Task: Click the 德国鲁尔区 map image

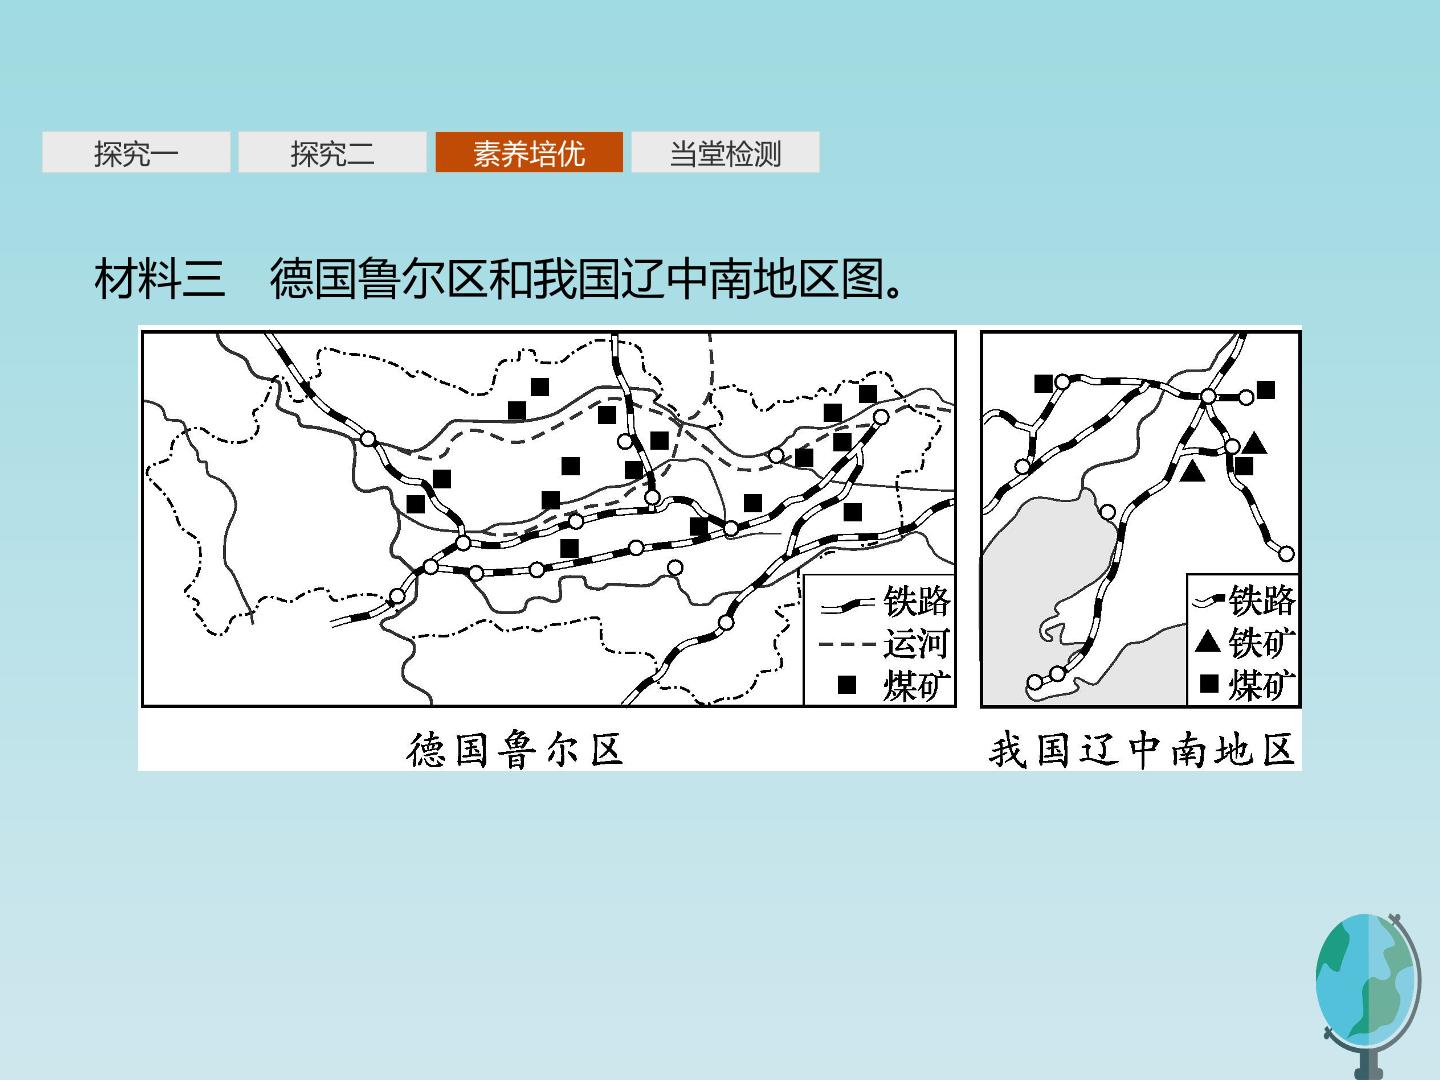Action: 549,519
